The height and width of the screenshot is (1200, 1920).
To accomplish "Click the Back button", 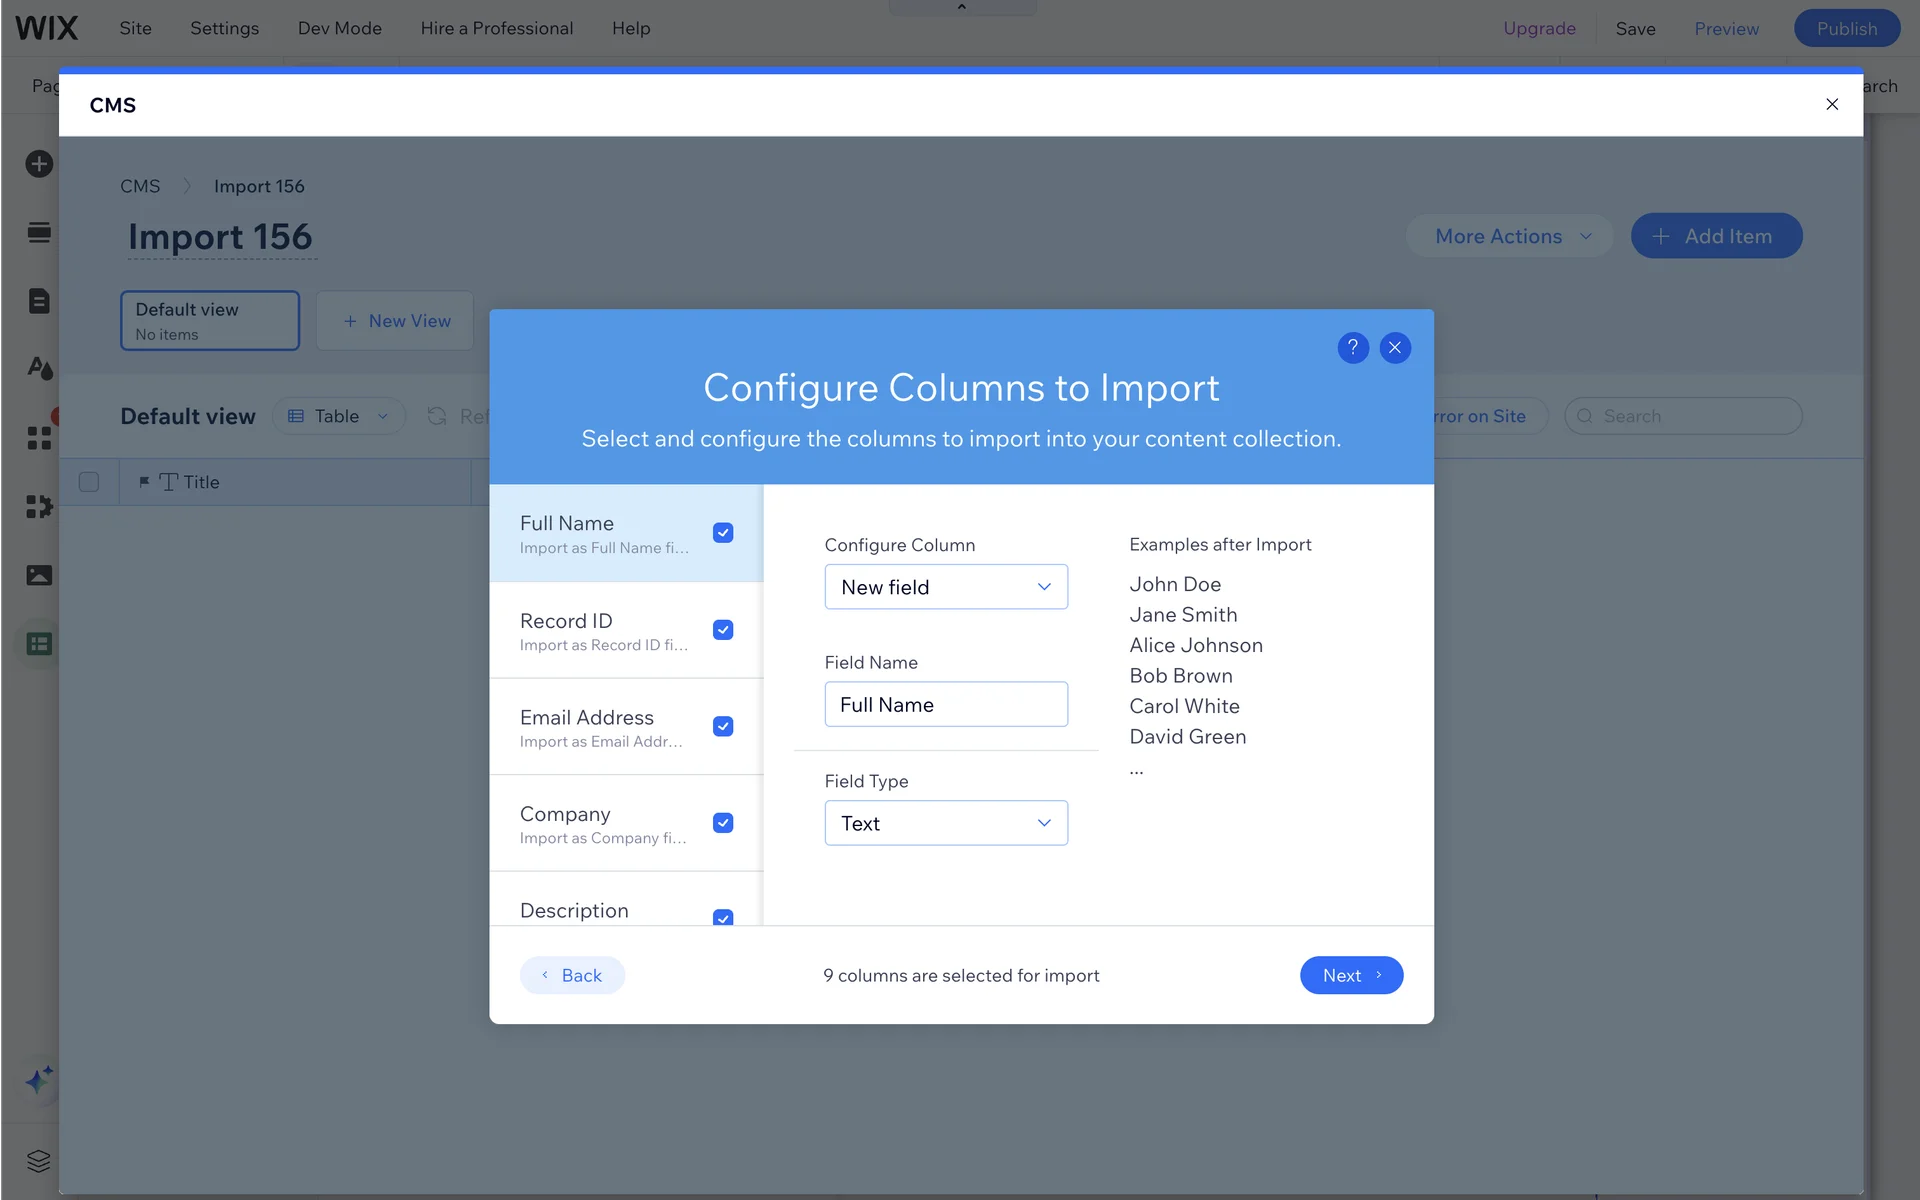I will (x=572, y=975).
